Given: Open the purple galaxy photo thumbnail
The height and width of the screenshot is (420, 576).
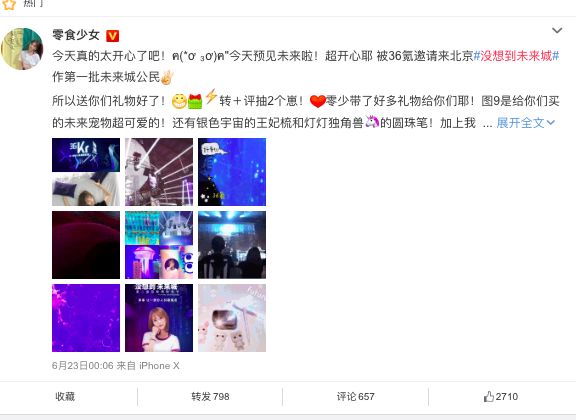Looking at the screenshot, I should point(86,318).
